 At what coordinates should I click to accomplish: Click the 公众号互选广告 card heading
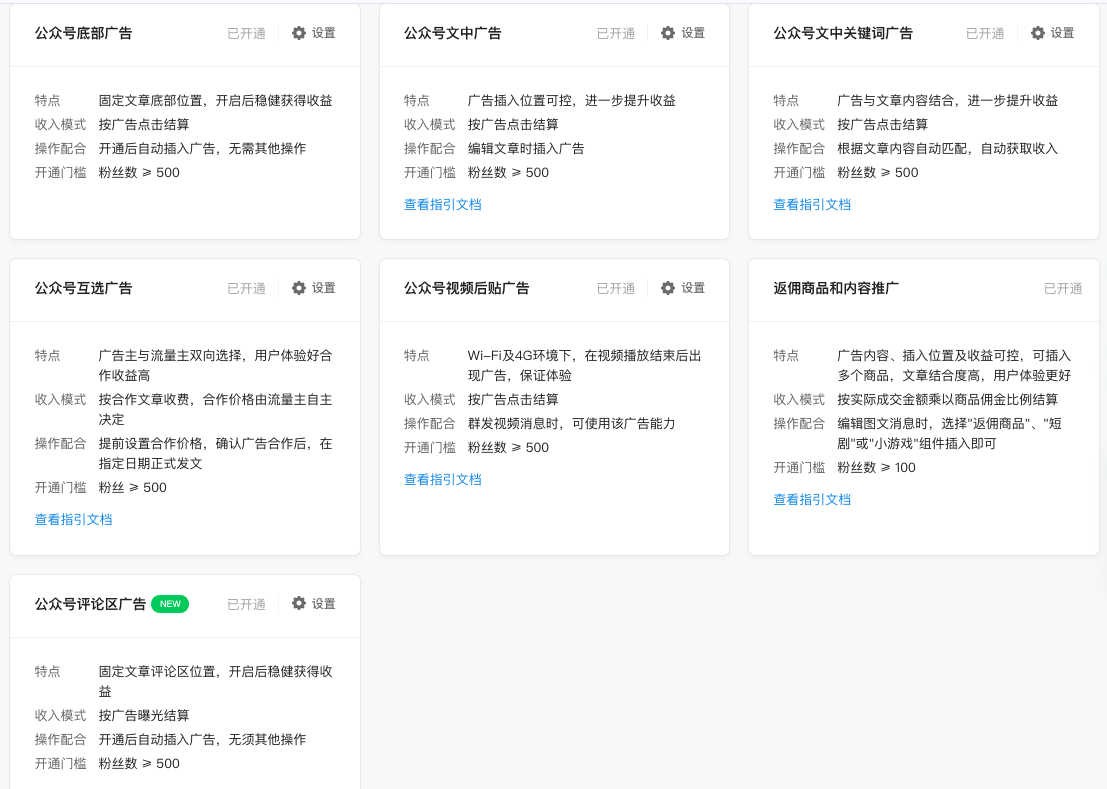[x=83, y=288]
